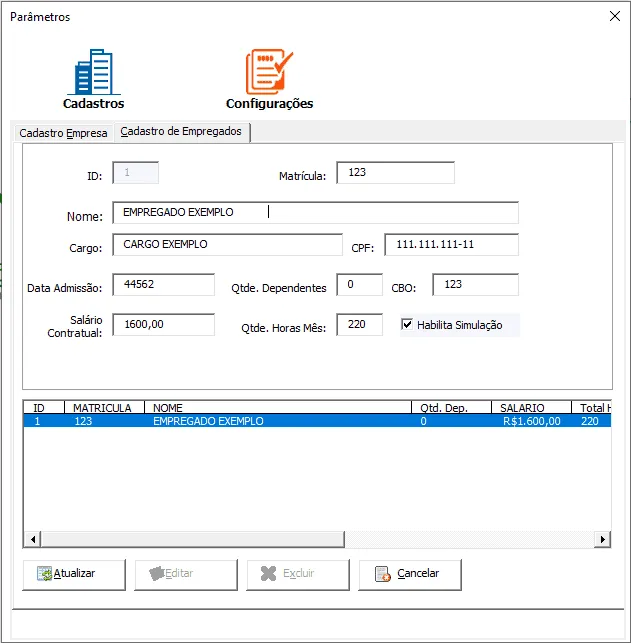Click the ID column header
This screenshot has height=643, width=631.
[44, 408]
